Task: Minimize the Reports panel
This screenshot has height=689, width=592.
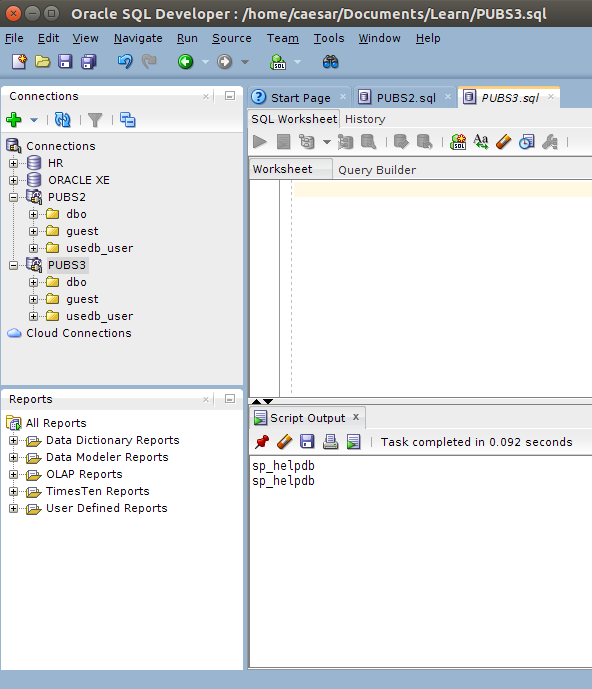Action: tap(230, 399)
